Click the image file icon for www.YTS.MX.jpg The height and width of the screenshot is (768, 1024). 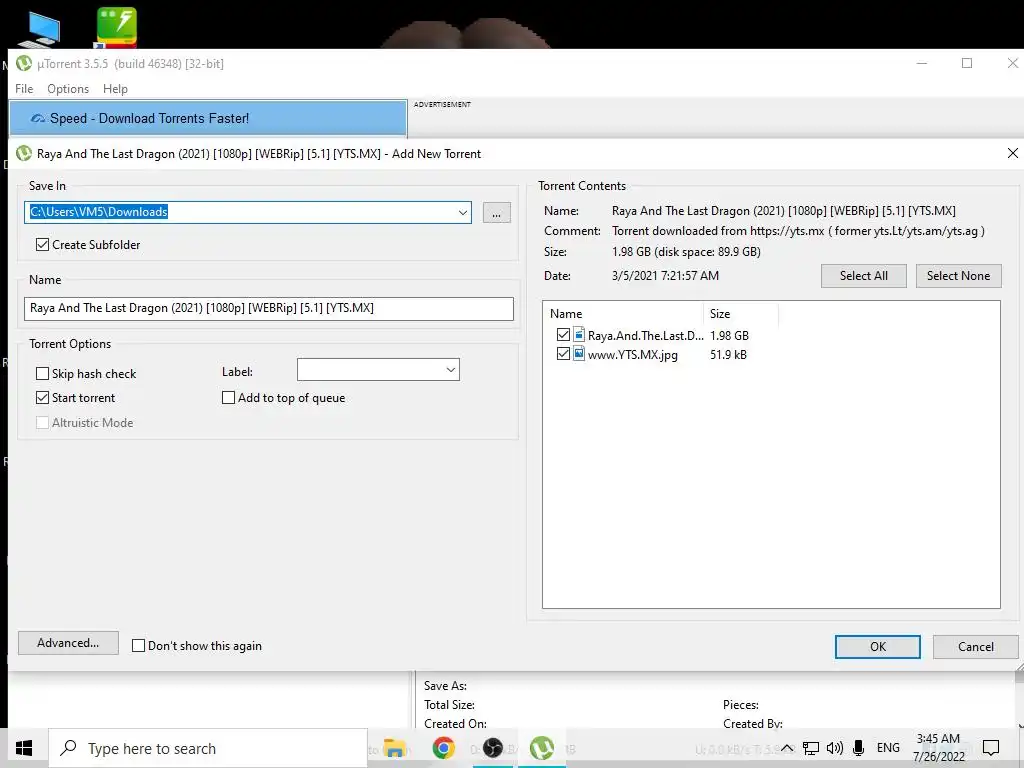[579, 354]
